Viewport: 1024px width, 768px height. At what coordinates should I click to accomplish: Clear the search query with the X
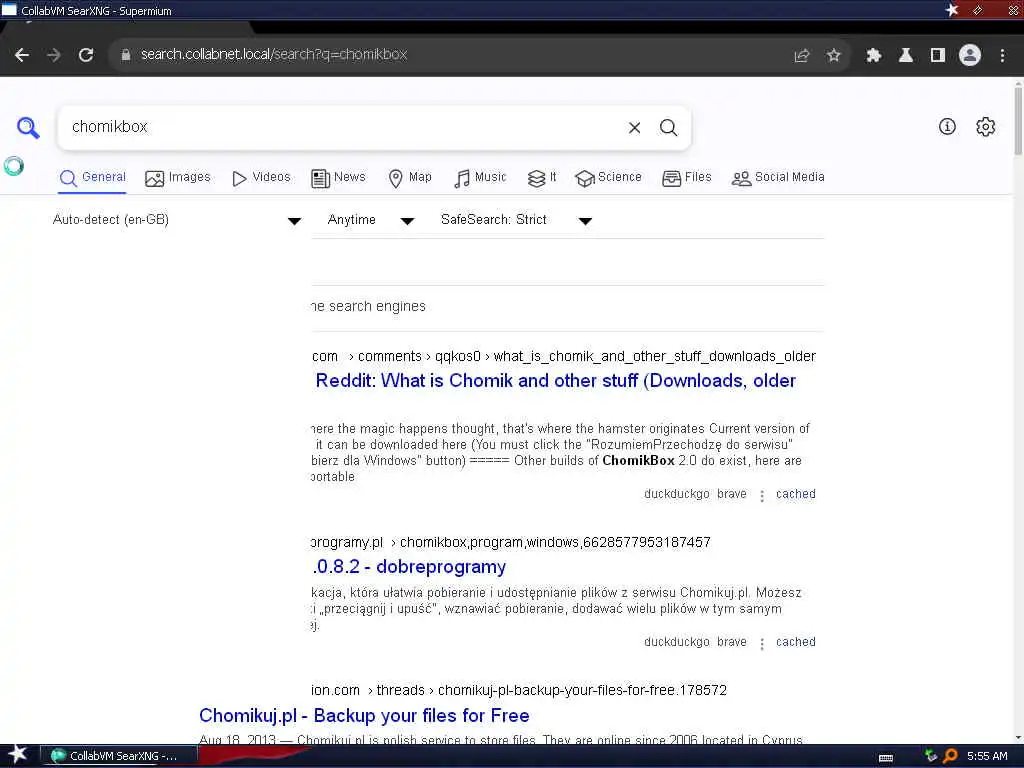click(x=634, y=127)
